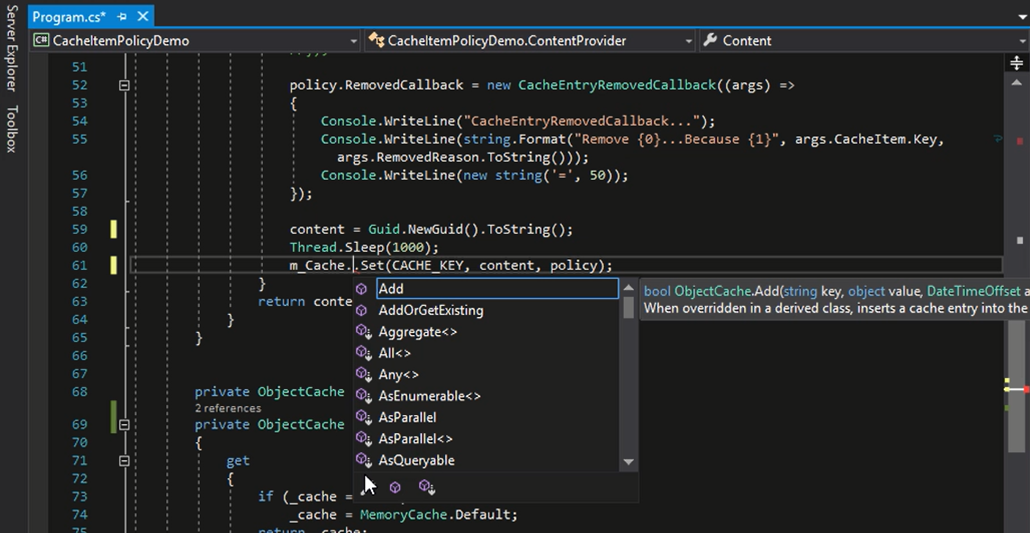This screenshot has width=1030, height=533.
Task: Select AsParallel<> in the completion list
Action: [415, 439]
